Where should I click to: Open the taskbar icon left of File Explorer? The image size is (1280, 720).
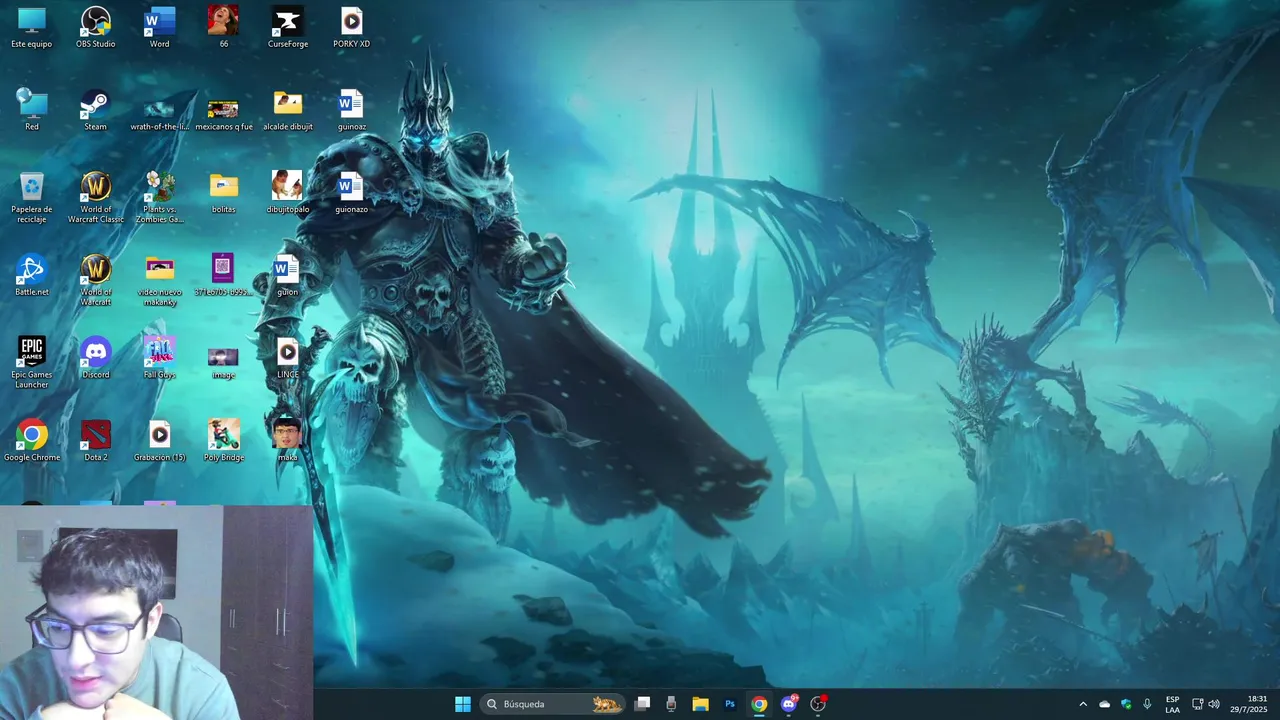(x=671, y=704)
